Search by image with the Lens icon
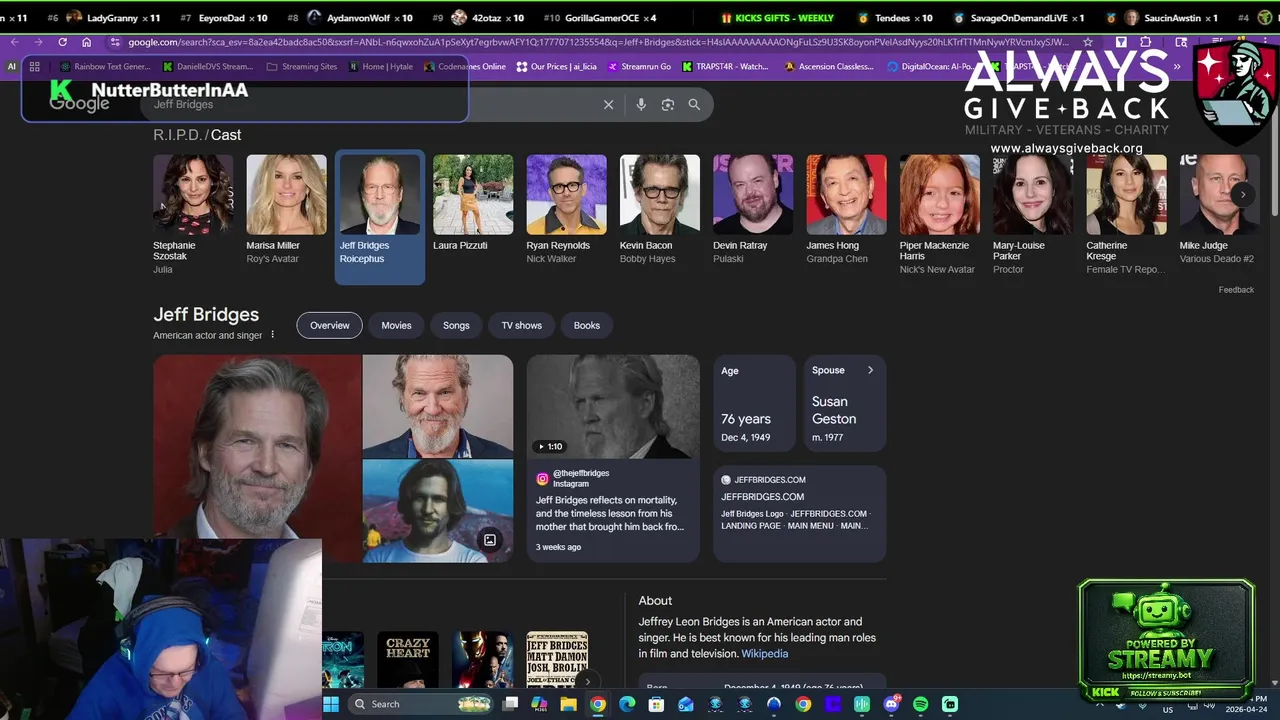 tap(668, 104)
